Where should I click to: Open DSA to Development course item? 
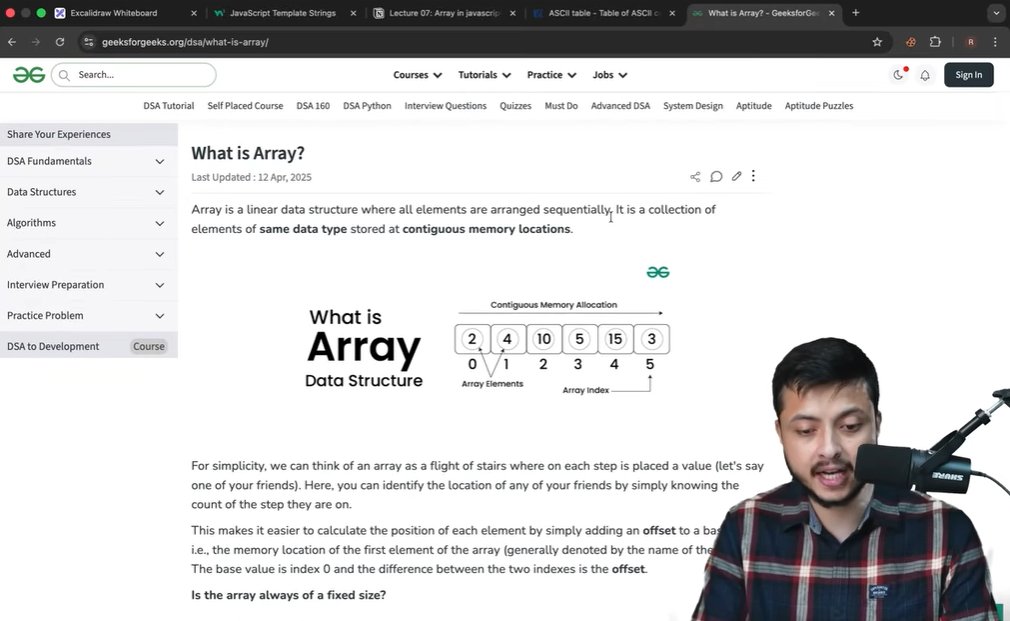point(88,347)
